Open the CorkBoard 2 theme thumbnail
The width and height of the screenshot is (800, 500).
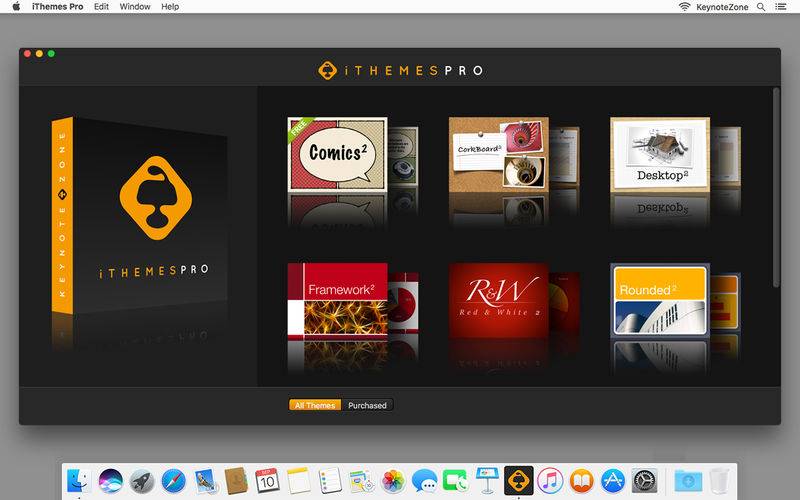click(x=498, y=155)
